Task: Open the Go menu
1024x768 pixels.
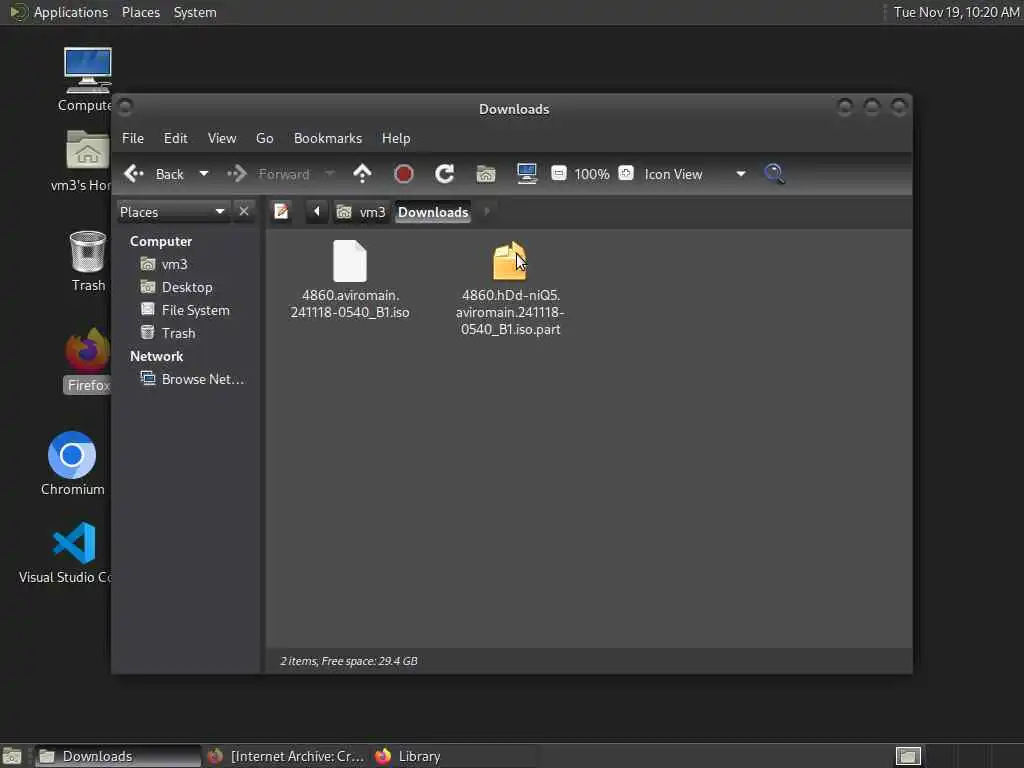Action: click(264, 138)
